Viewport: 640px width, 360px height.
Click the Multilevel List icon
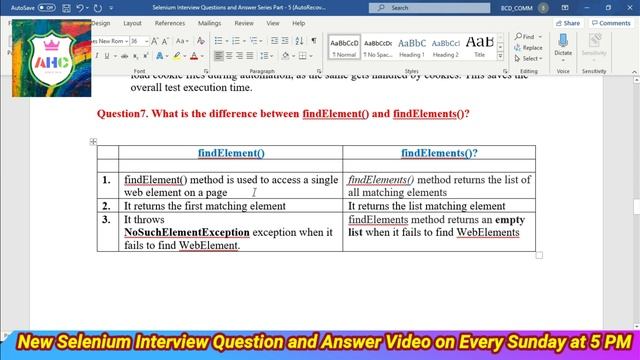[254, 41]
